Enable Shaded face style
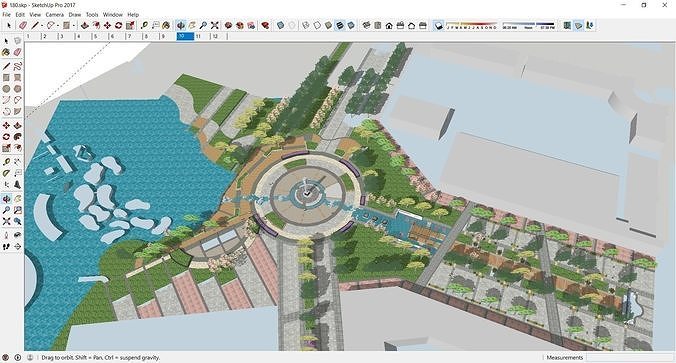The image size is (676, 363). pyautogui.click(x=329, y=25)
